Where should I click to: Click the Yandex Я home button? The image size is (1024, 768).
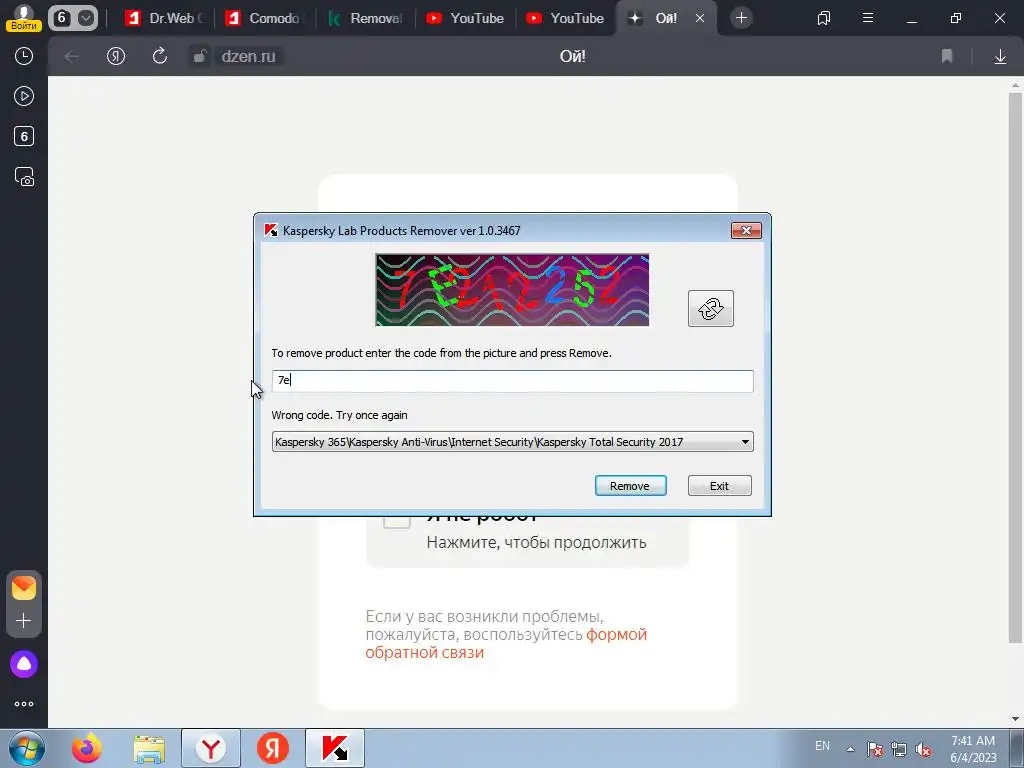coord(116,56)
